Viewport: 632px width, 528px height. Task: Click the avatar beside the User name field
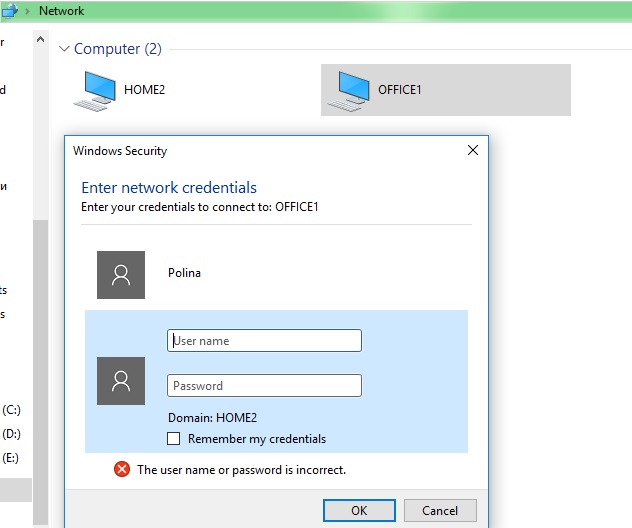coord(121,381)
